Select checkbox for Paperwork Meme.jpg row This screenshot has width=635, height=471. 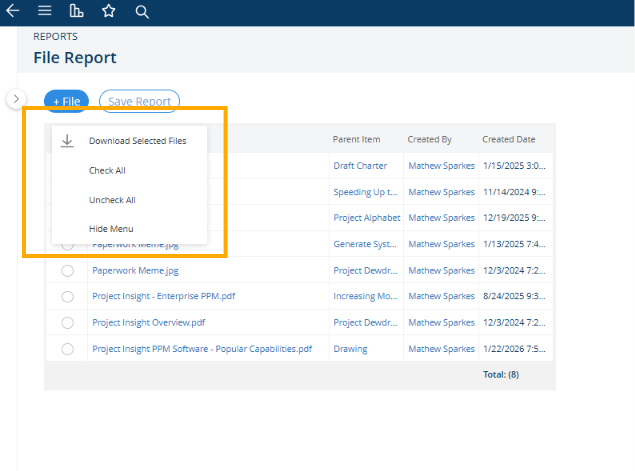point(68,271)
